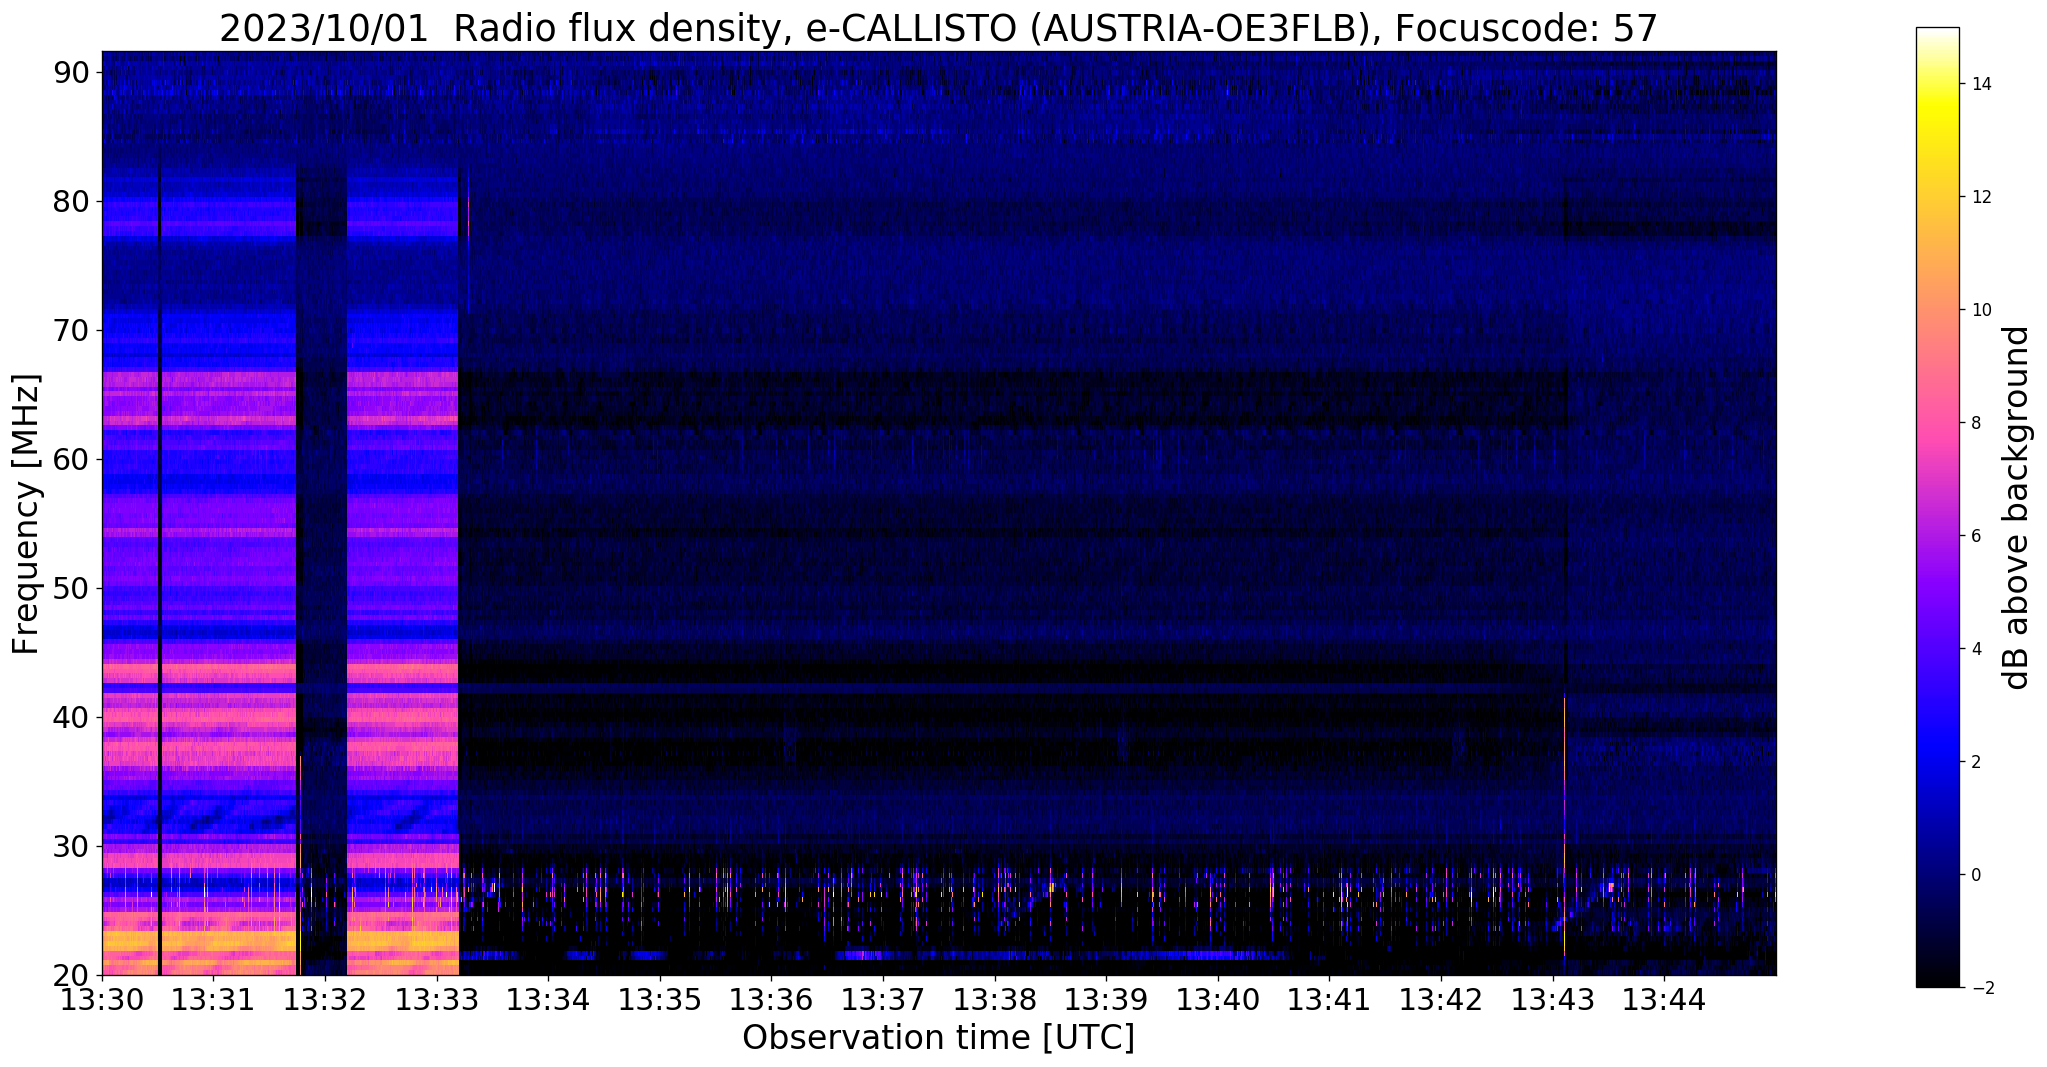Viewport: 2047px width, 1067px height.
Task: Click the 90 MHz frequency tick label
Action: [x=73, y=72]
